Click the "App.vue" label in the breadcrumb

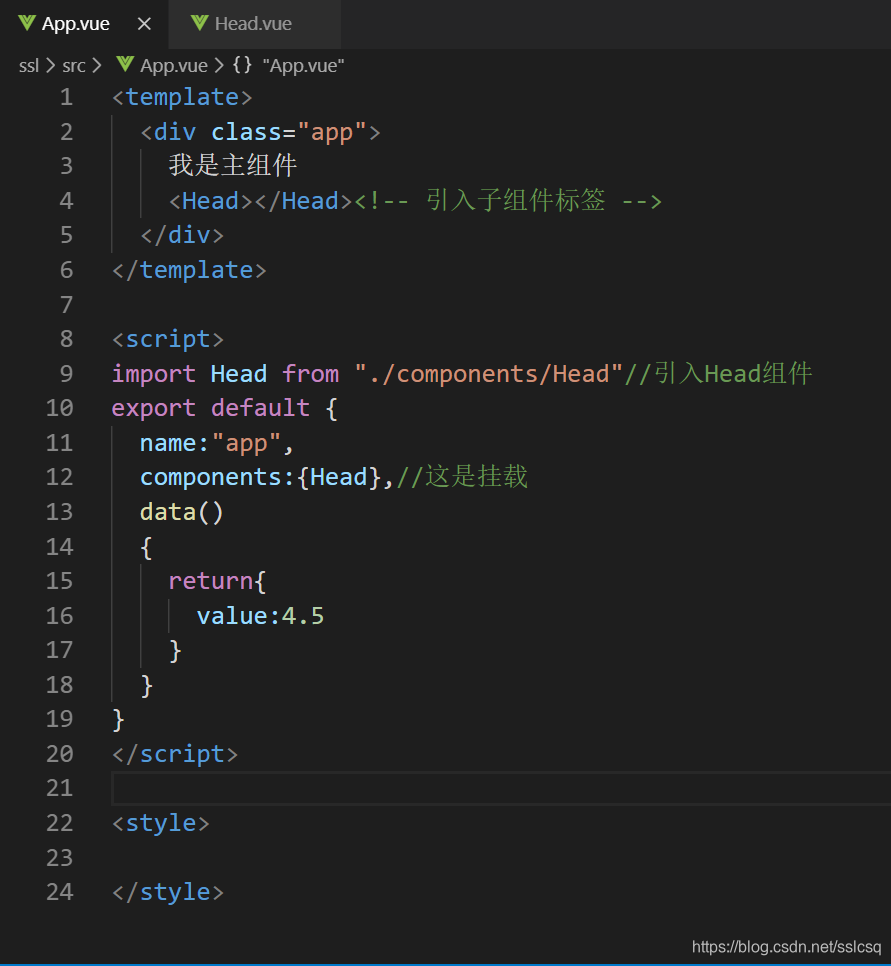305,65
